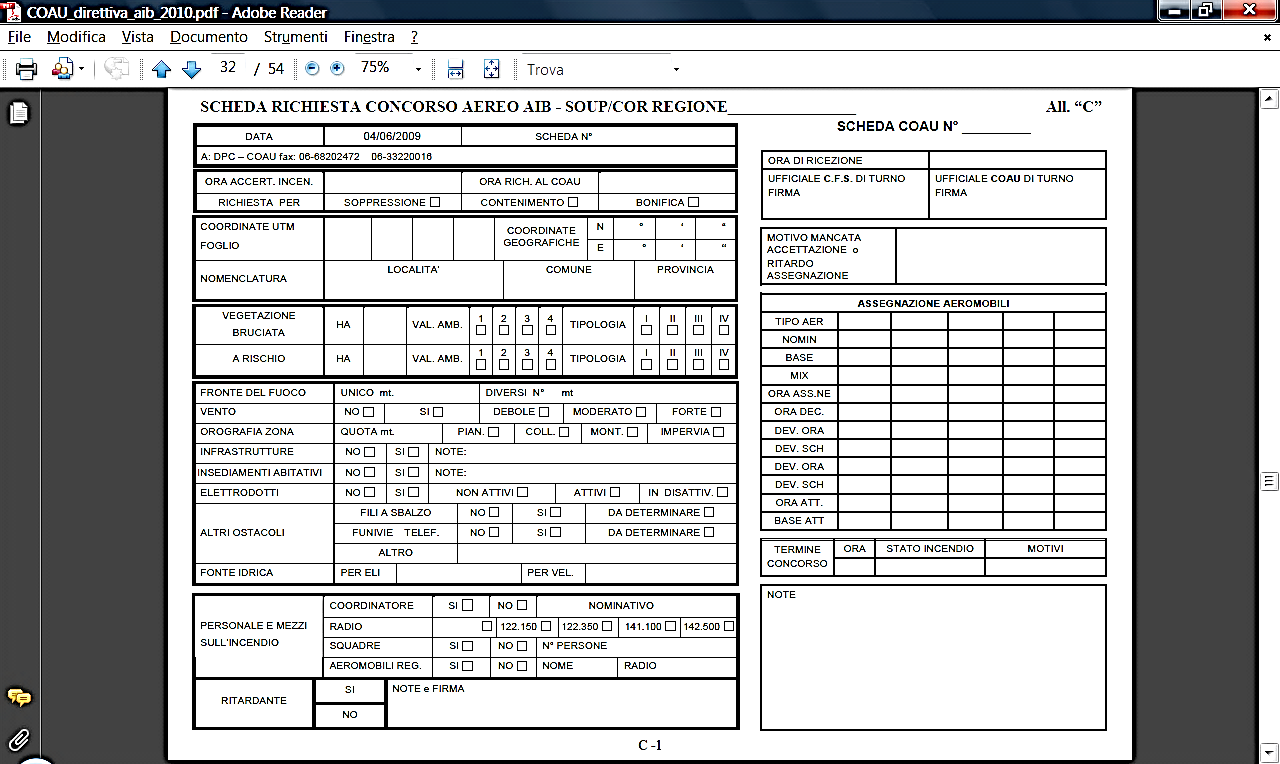1280x764 pixels.
Task: Click in the Trova search field
Action: click(x=595, y=70)
